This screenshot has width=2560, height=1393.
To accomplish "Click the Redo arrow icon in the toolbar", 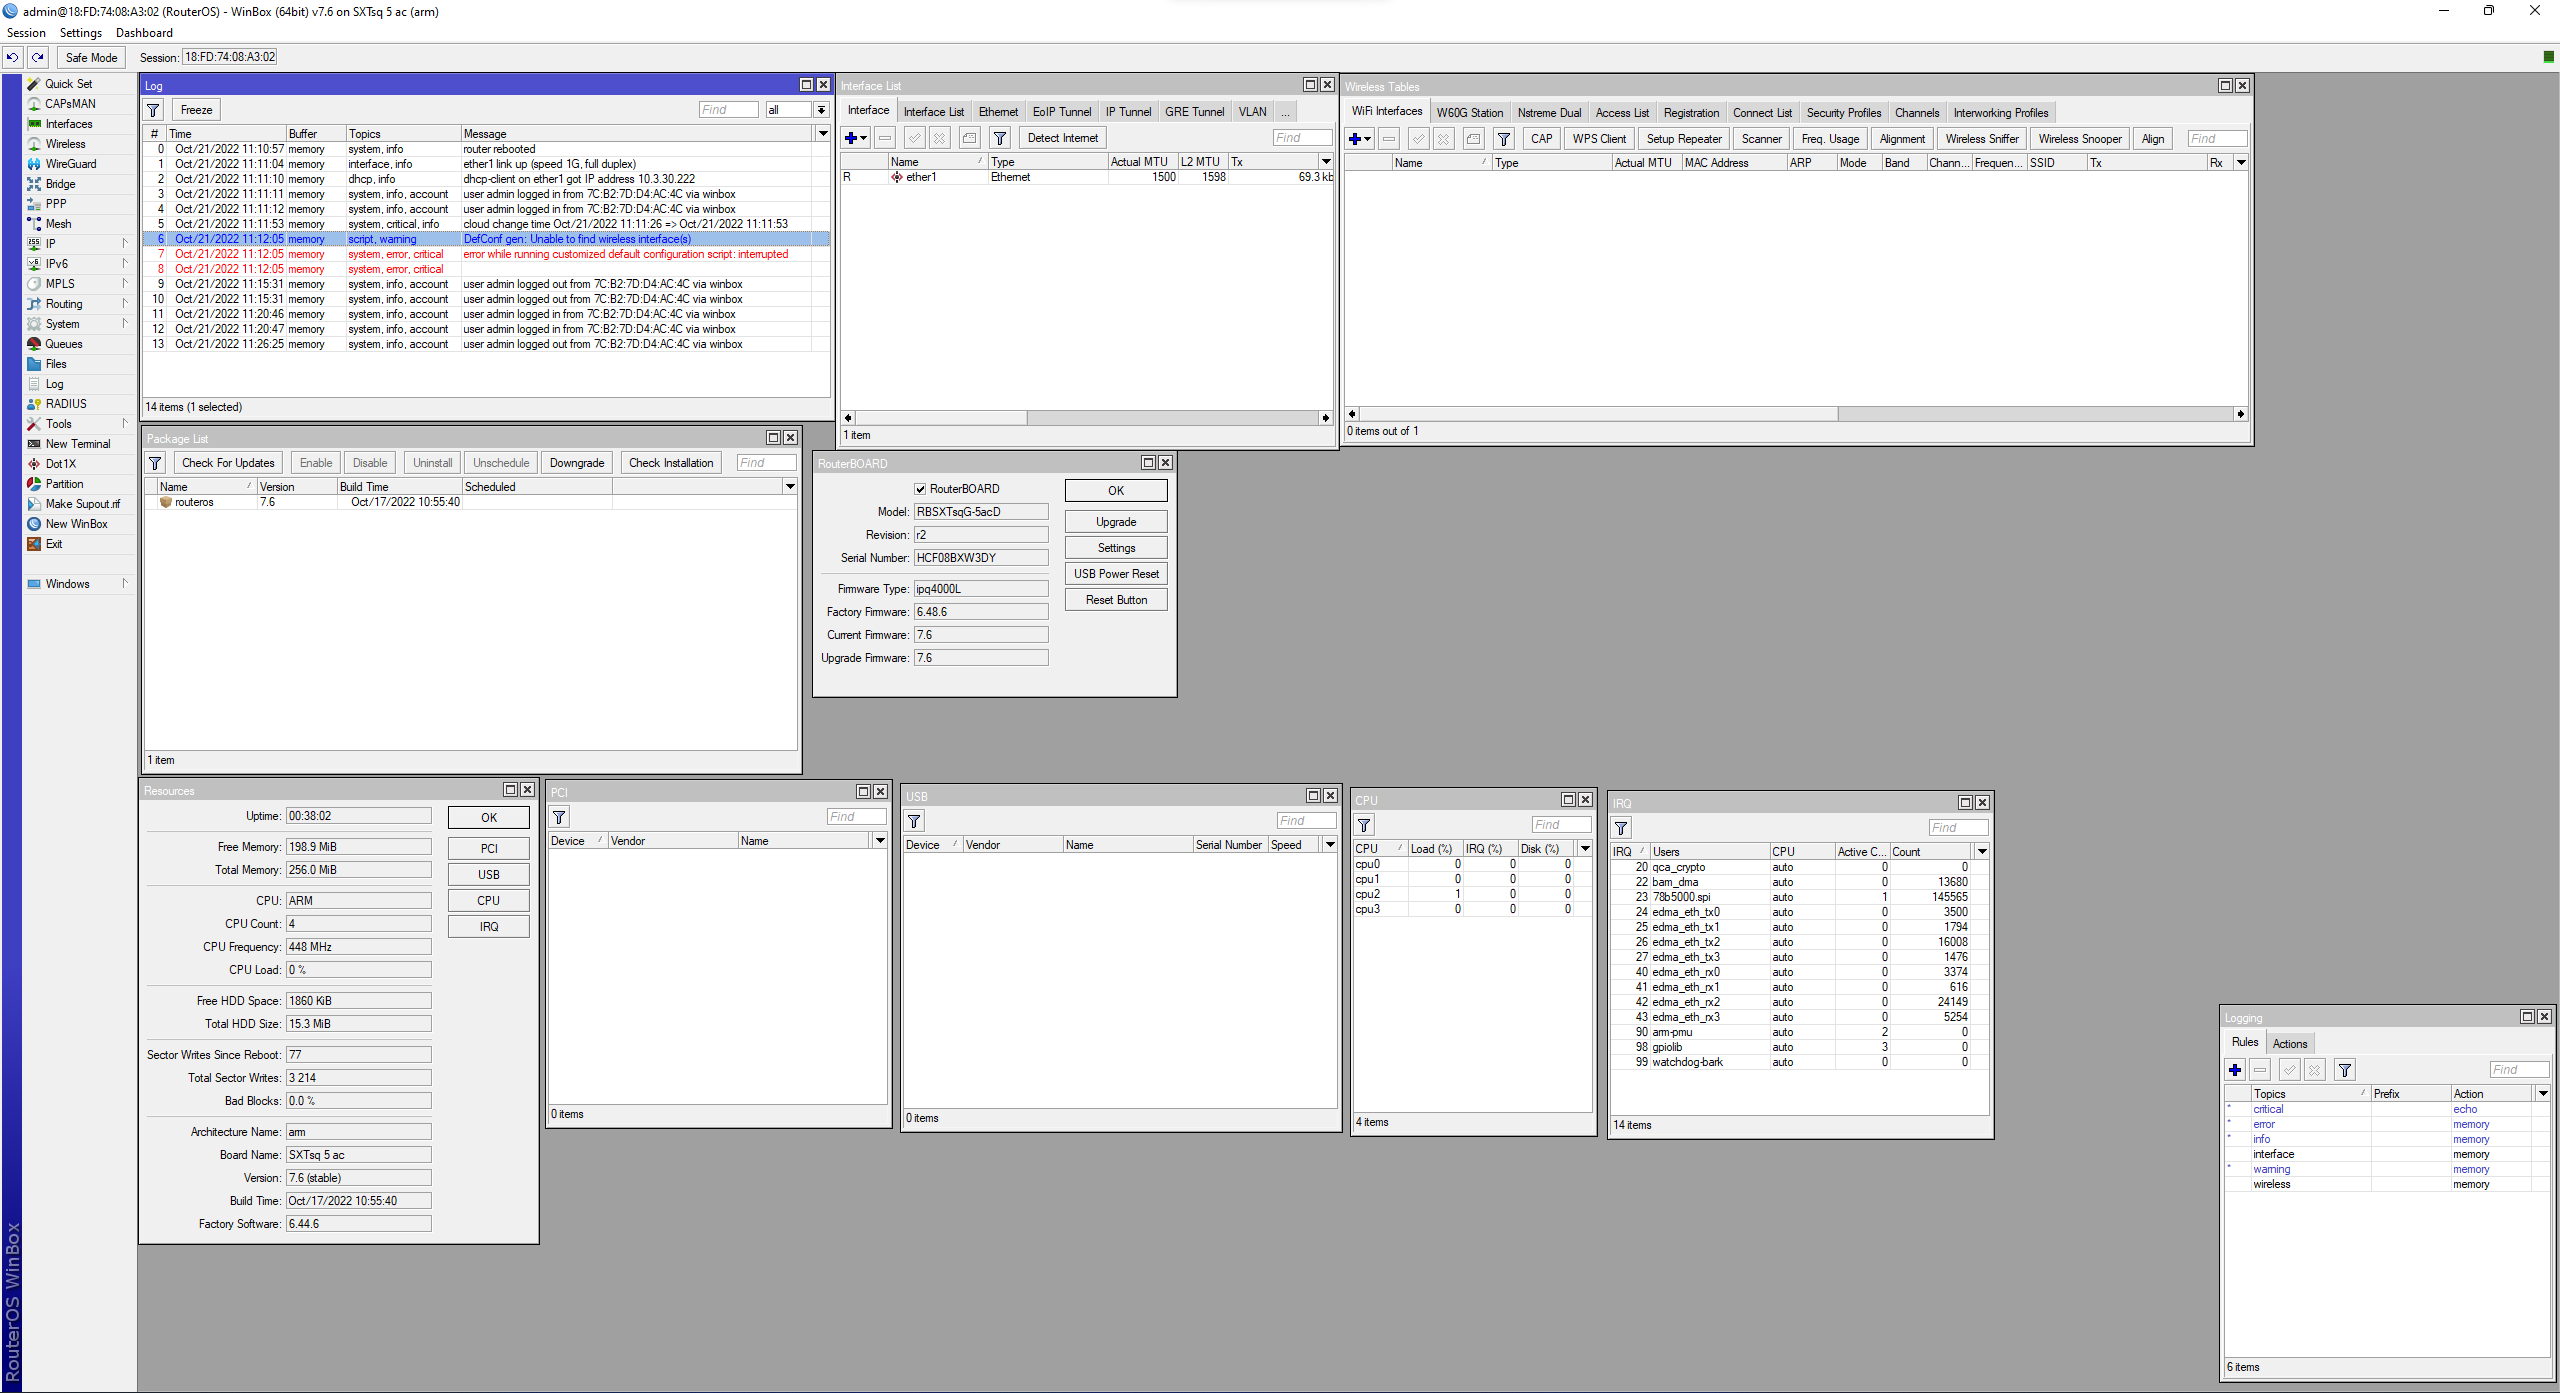I will click(38, 57).
